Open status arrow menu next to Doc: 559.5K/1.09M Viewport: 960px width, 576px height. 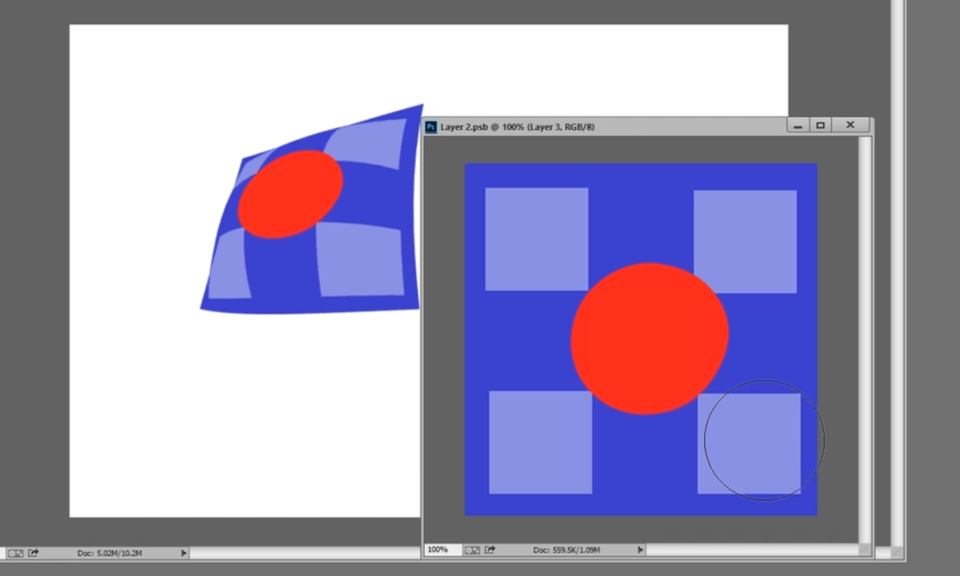coord(641,550)
